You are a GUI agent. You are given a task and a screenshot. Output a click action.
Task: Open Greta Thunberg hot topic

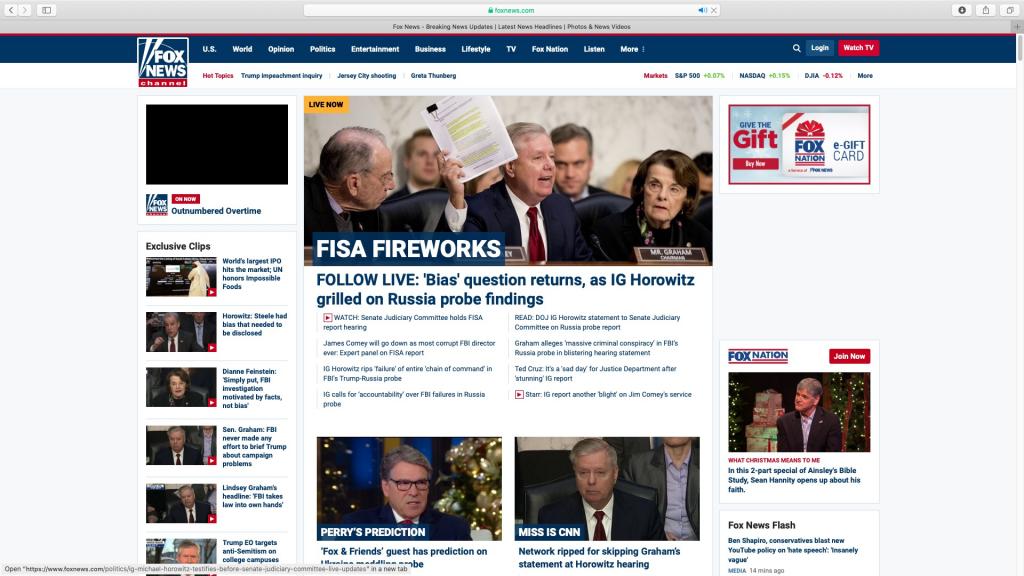(x=434, y=76)
